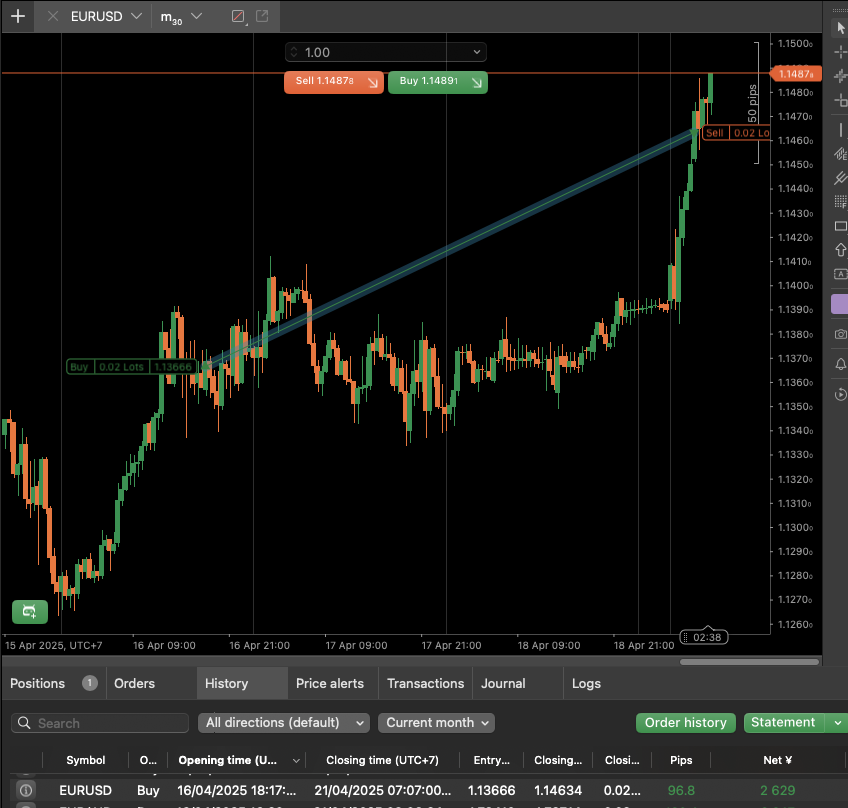Select the Andrews pitchfork tool
Viewport: 848px width, 808px height.
pos(840,178)
